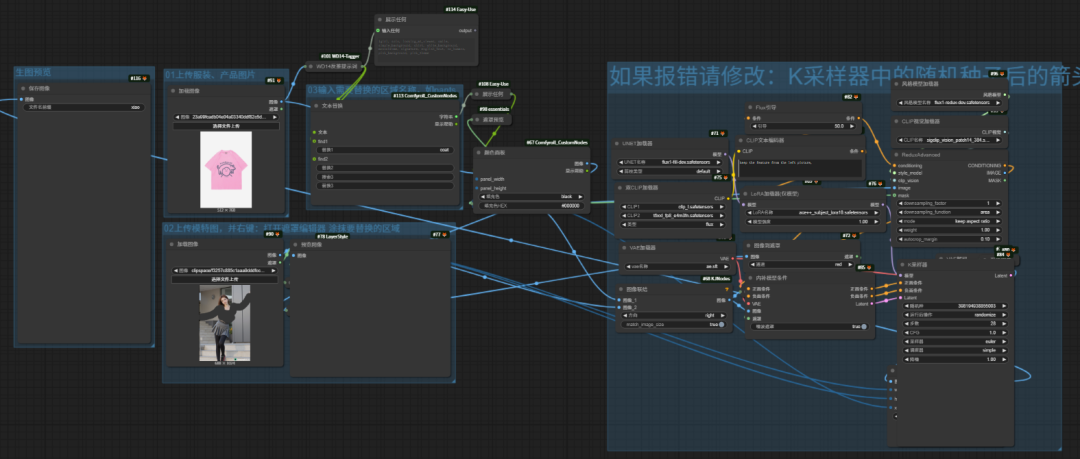The height and width of the screenshot is (459, 1080).
Task: Click the #51 fox badge on 加载图像 node
Action: point(275,81)
